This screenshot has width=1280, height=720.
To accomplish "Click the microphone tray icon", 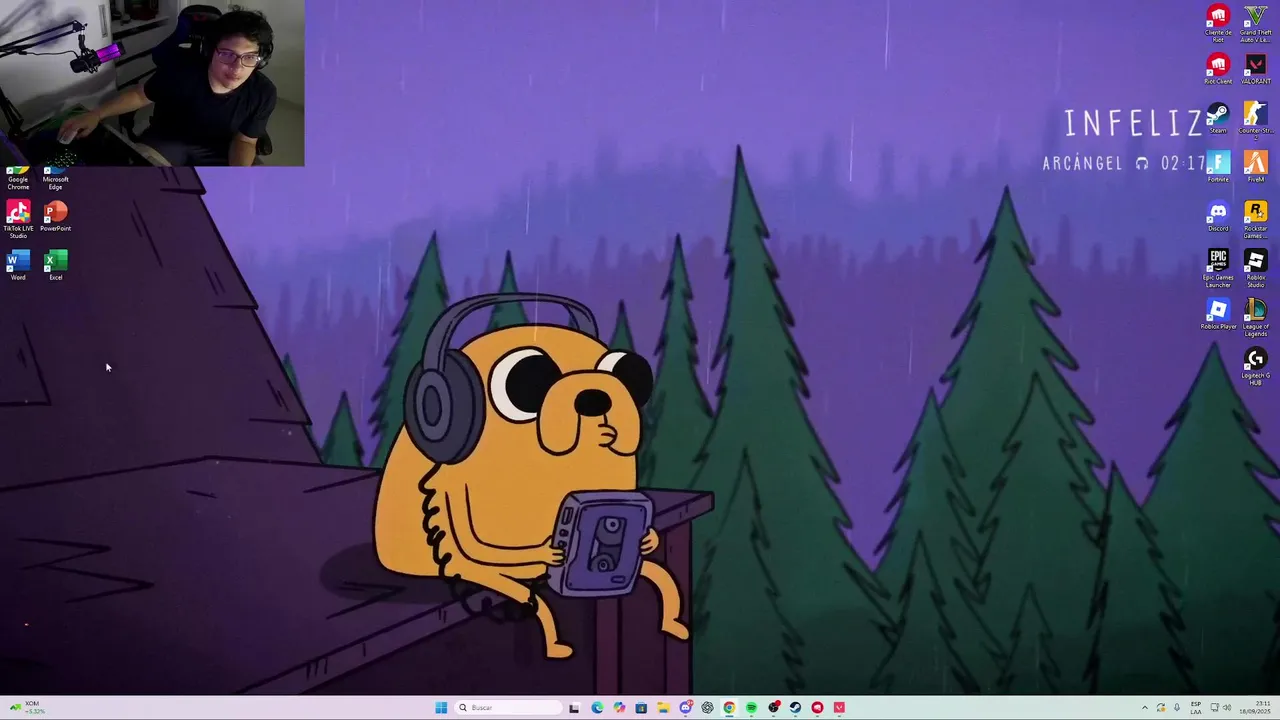I will [x=1177, y=707].
